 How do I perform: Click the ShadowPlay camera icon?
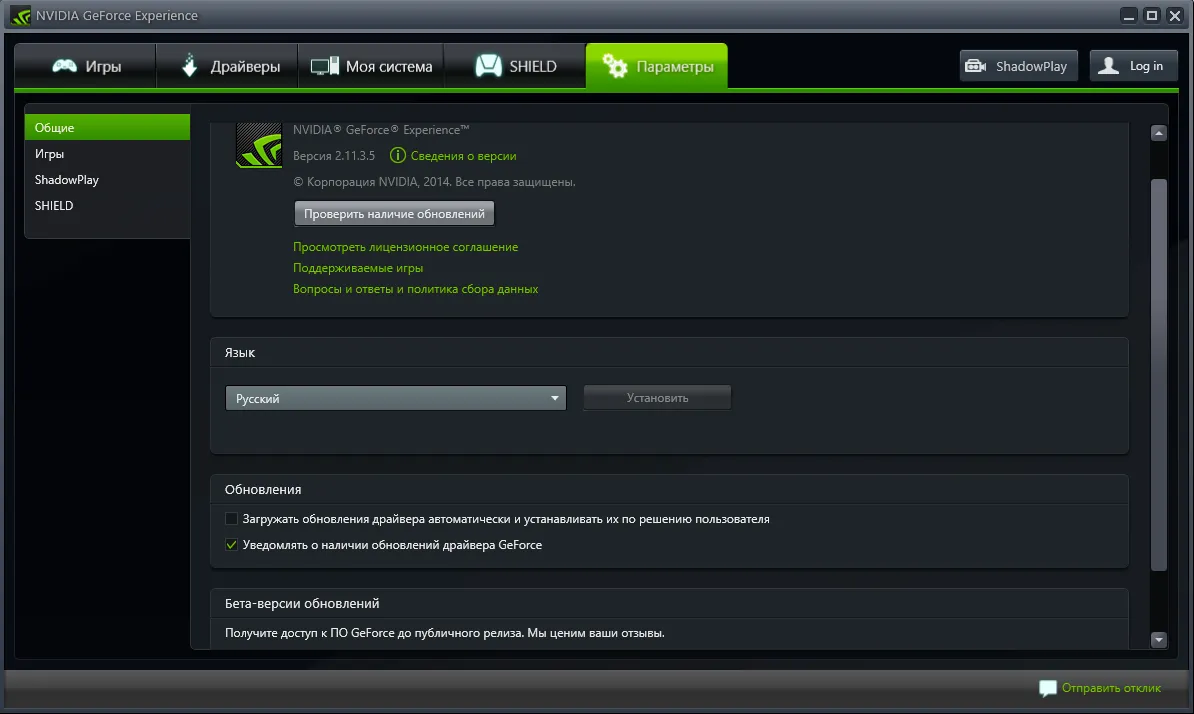(975, 67)
